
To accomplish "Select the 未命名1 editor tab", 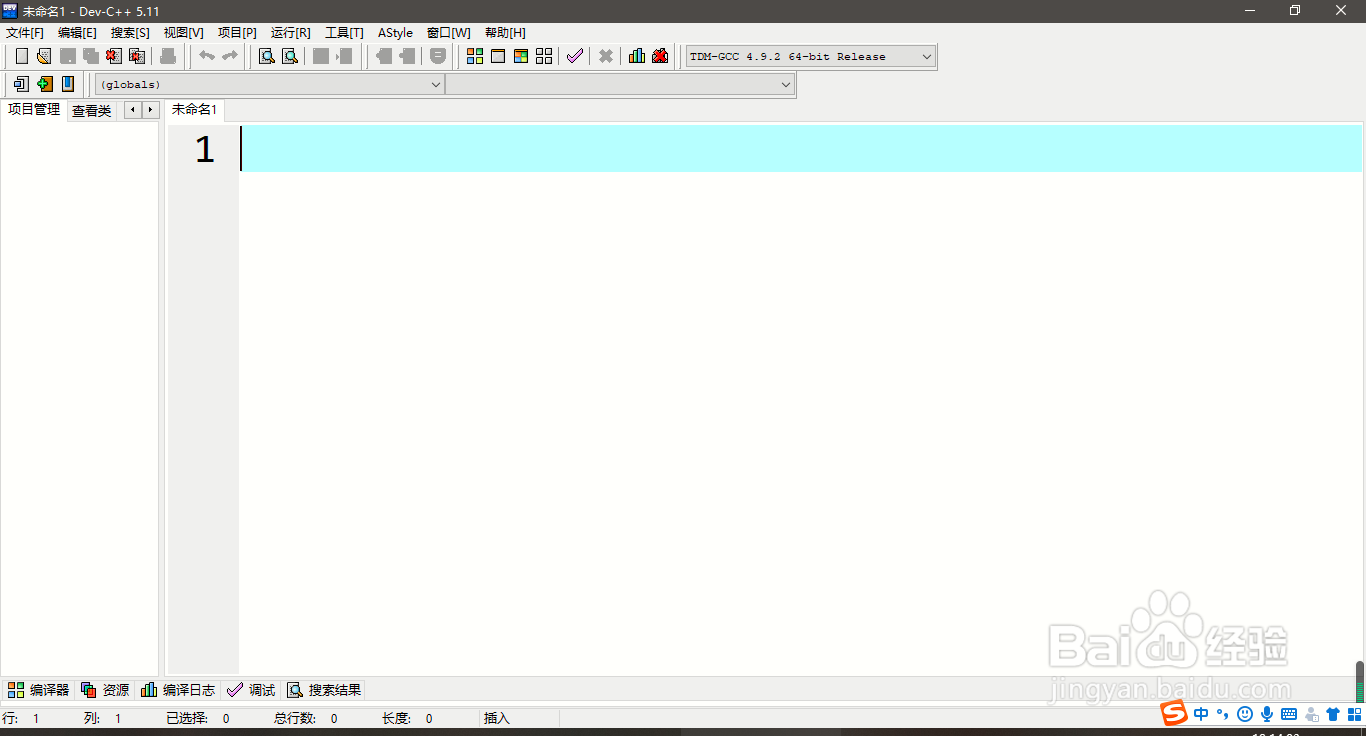I will tap(194, 110).
